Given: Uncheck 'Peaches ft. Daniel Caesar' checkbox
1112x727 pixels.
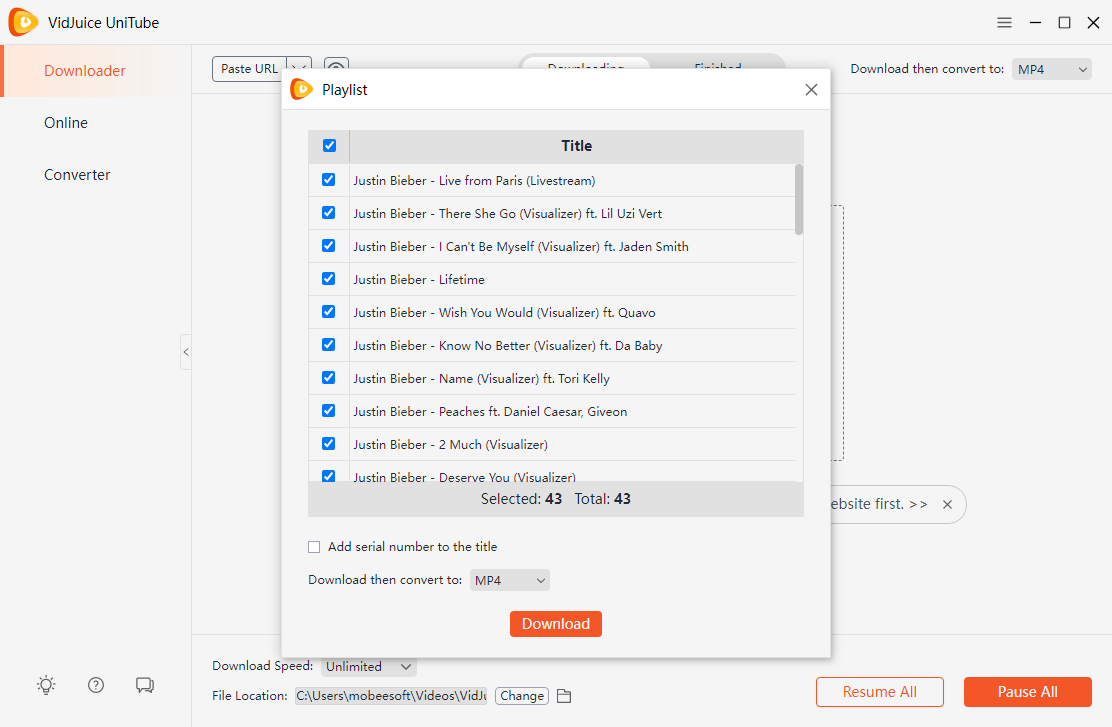Looking at the screenshot, I should 328,411.
